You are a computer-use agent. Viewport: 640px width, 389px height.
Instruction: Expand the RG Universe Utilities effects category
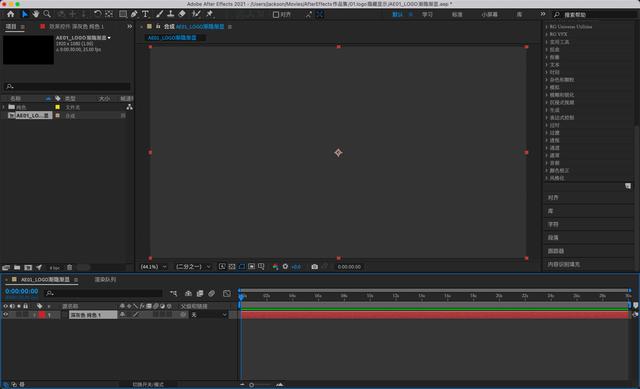pyautogui.click(x=547, y=27)
